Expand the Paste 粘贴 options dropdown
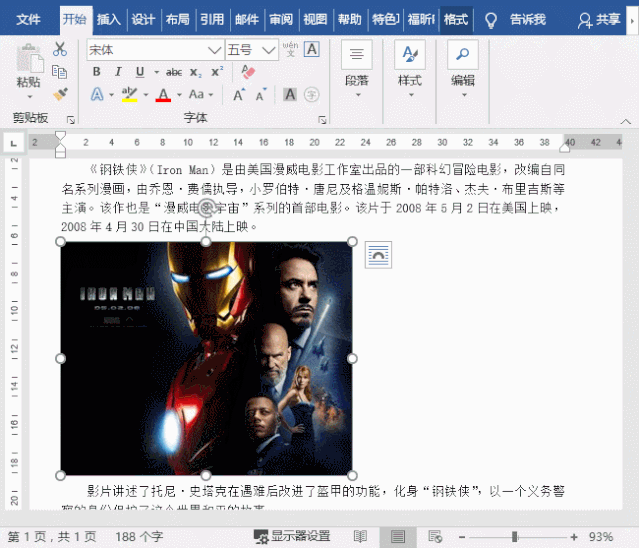The image size is (639, 548). (x=29, y=97)
